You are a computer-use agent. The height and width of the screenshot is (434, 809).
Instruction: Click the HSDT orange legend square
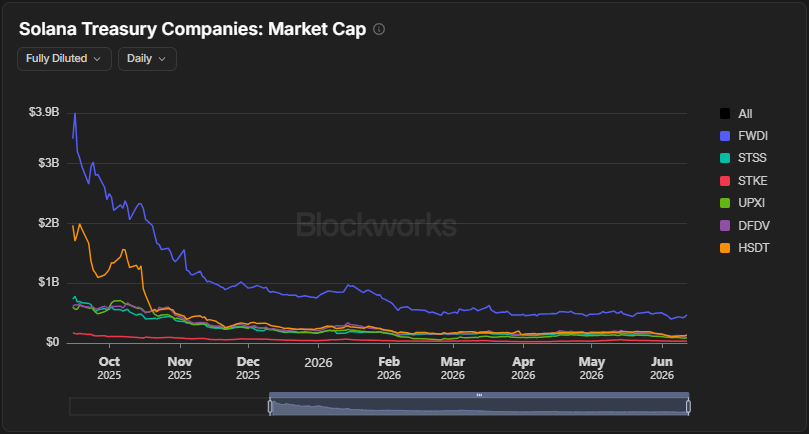tap(725, 248)
